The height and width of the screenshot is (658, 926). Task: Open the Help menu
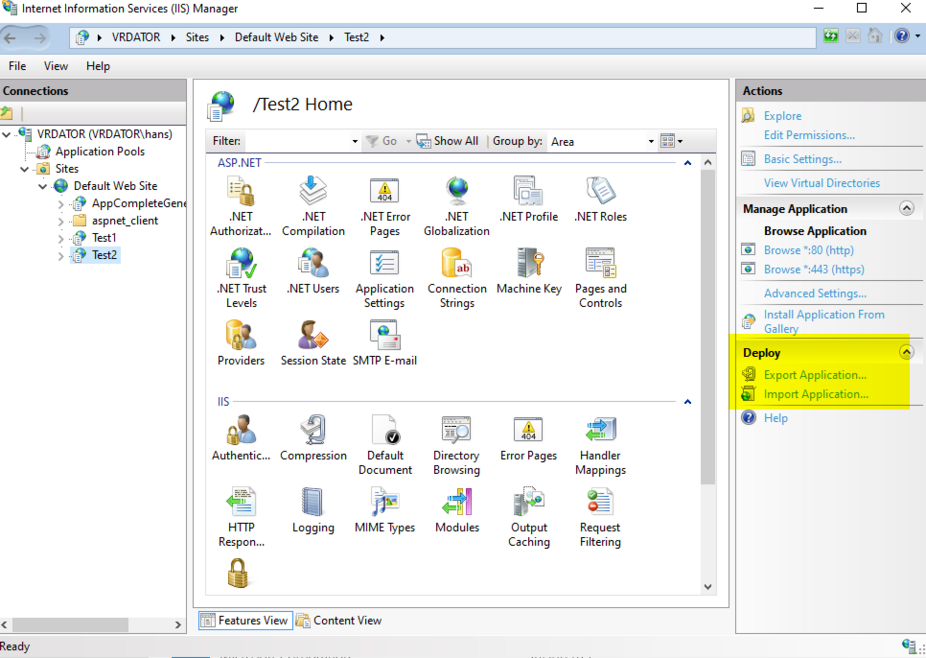pos(98,66)
